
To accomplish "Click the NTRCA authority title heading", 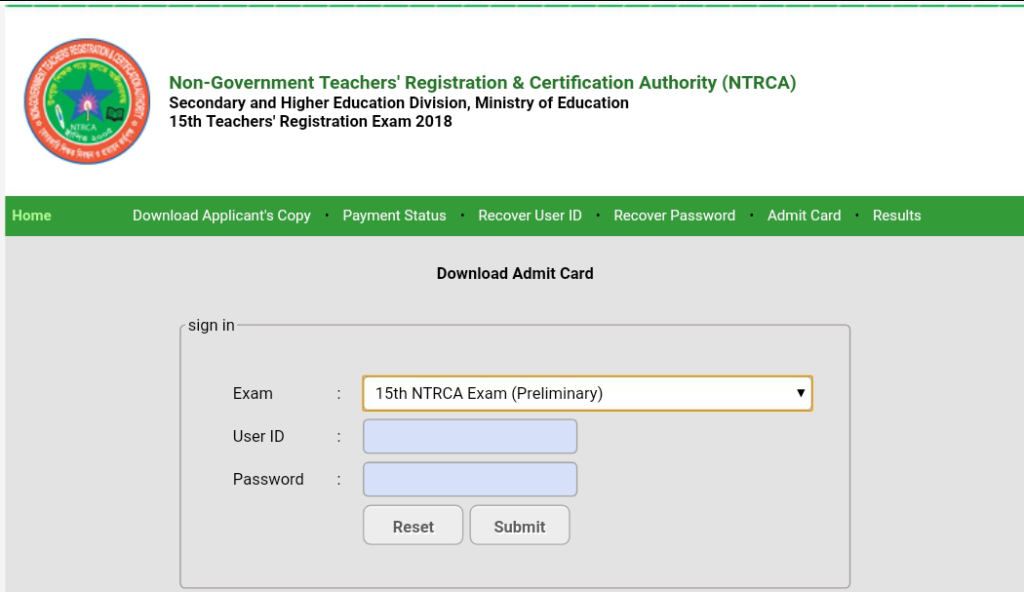I will tap(482, 83).
